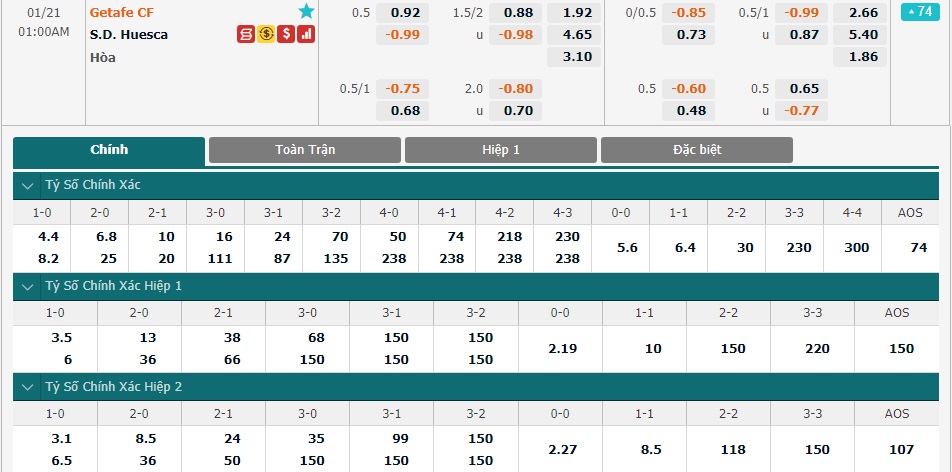Click the red striped S icon beside S.D. Huesca
Screen dimensions: 952x472
(245, 35)
